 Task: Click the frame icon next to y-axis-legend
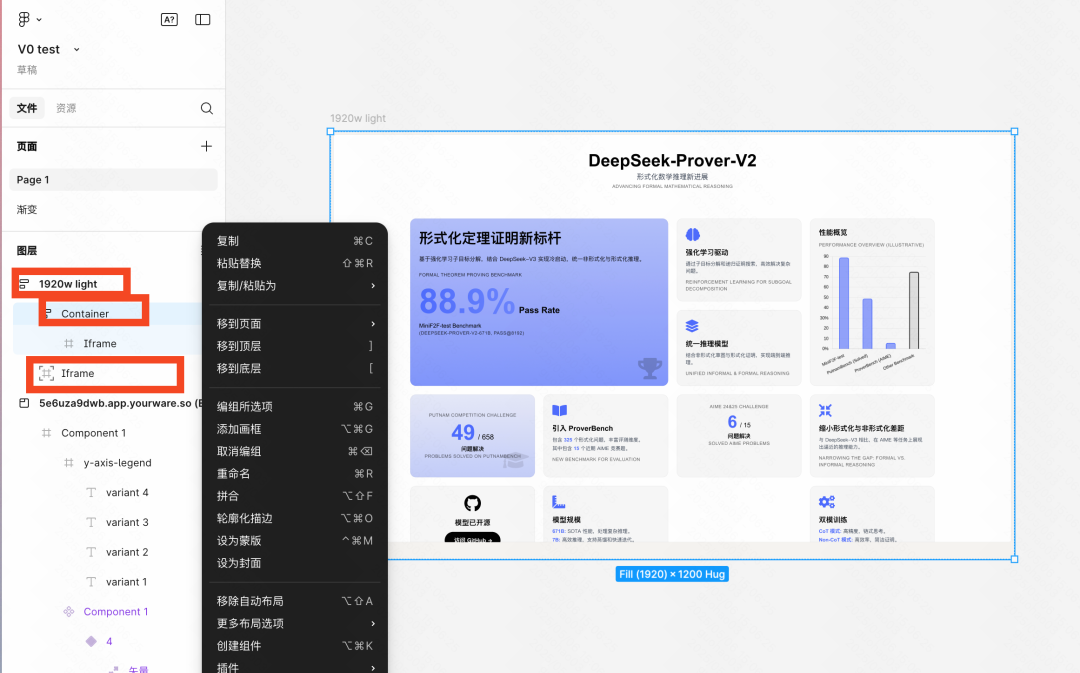(69, 463)
